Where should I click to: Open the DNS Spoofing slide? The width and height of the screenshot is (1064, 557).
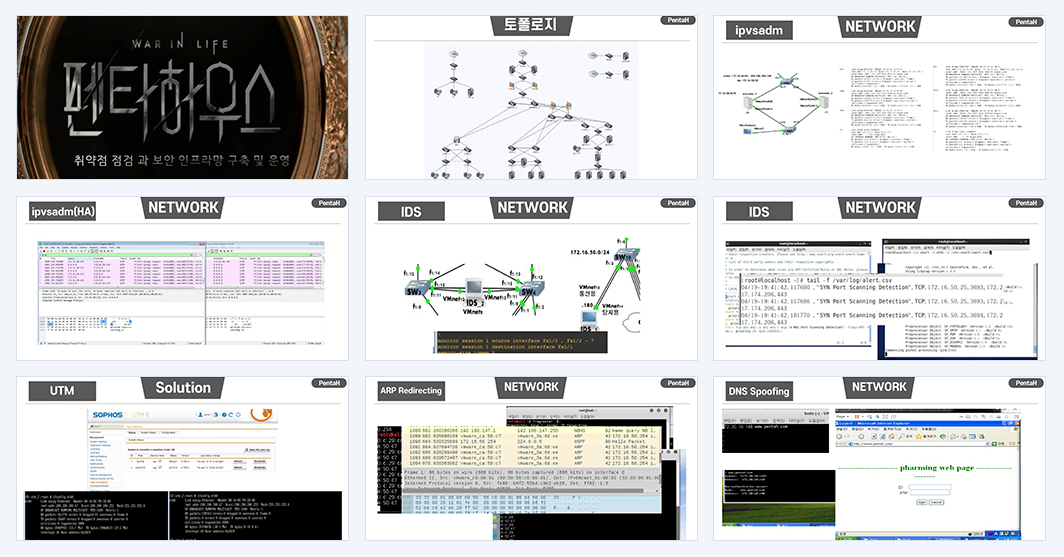879,459
